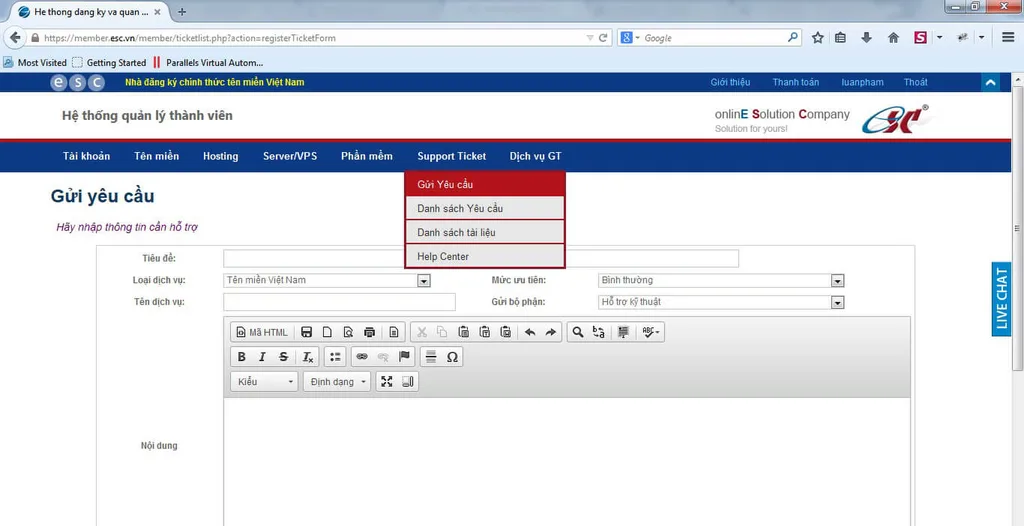Open the Phần mềm menu
Screen dimensions: 1024x526
[367, 156]
